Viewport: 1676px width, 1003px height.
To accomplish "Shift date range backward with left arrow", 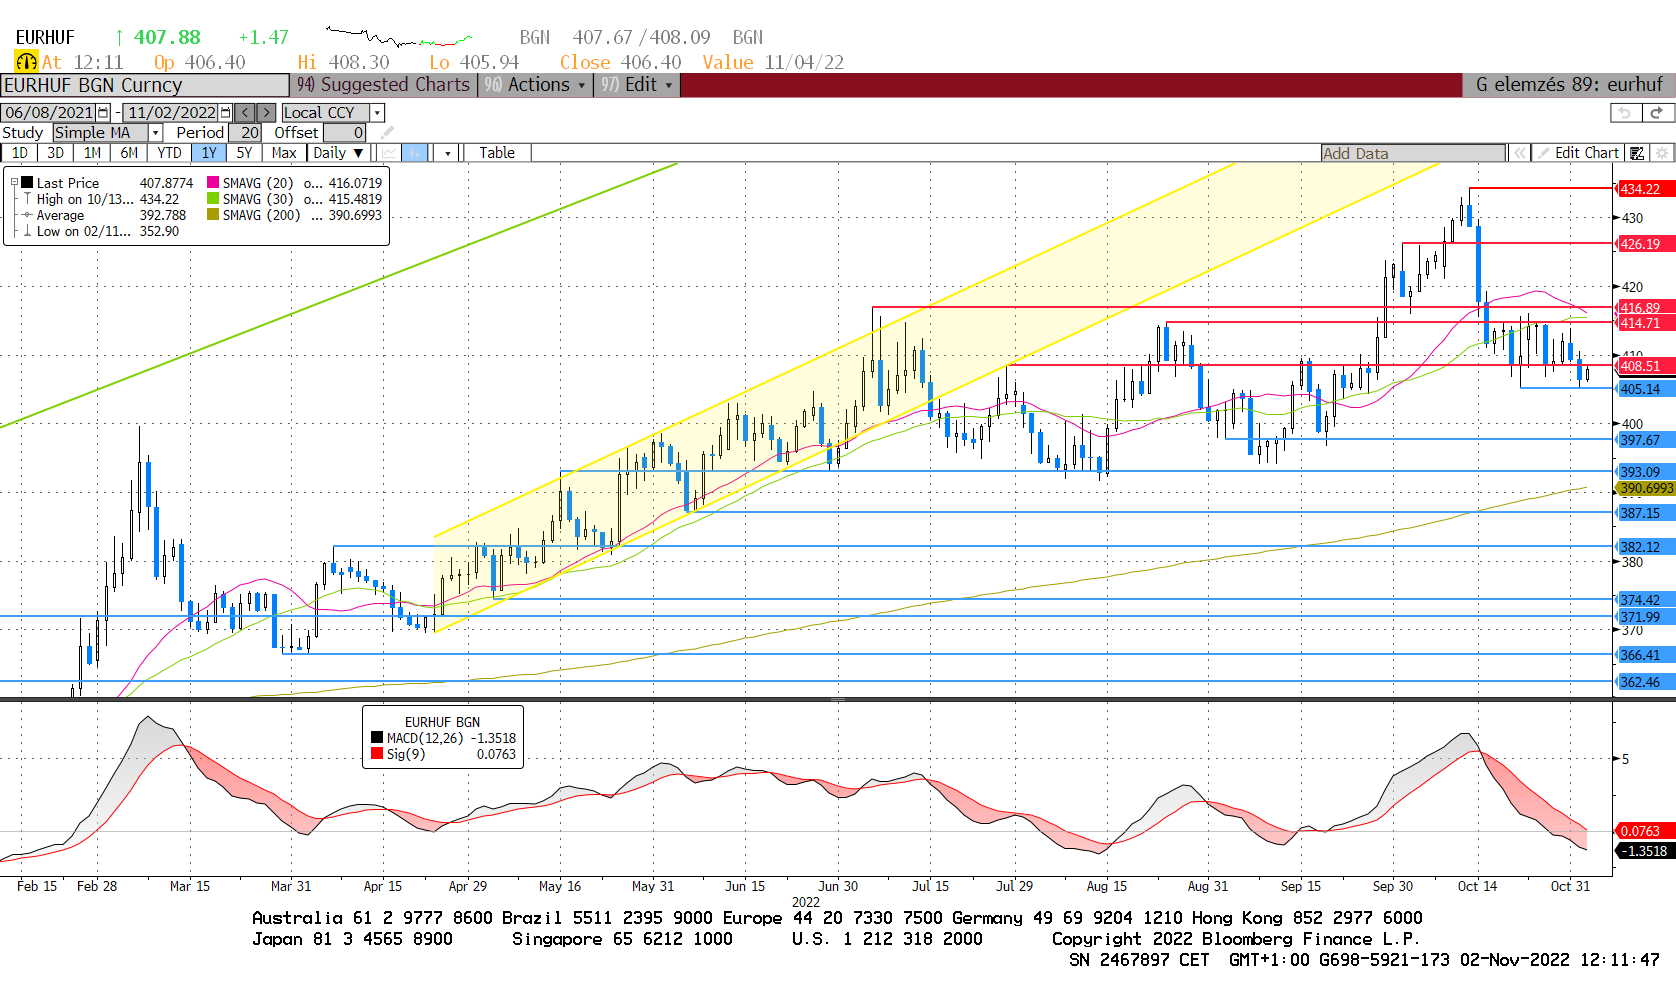I will coord(245,113).
